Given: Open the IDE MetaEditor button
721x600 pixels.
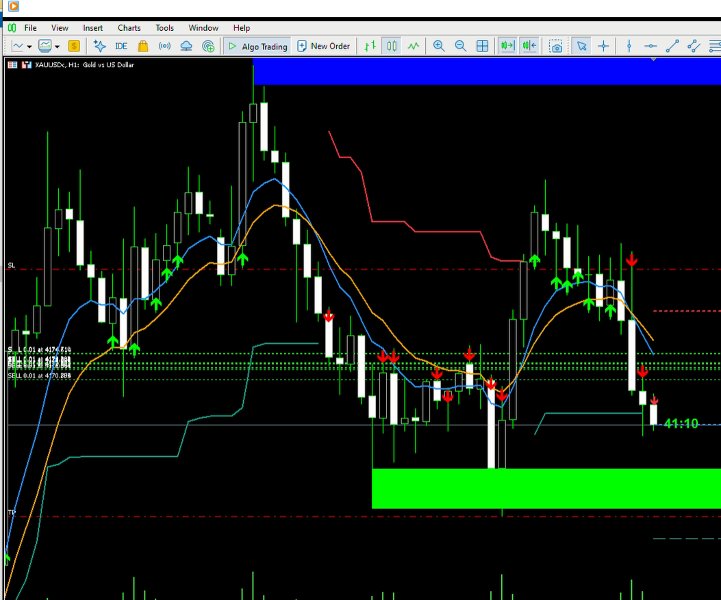Looking at the screenshot, I should pyautogui.click(x=121, y=46).
